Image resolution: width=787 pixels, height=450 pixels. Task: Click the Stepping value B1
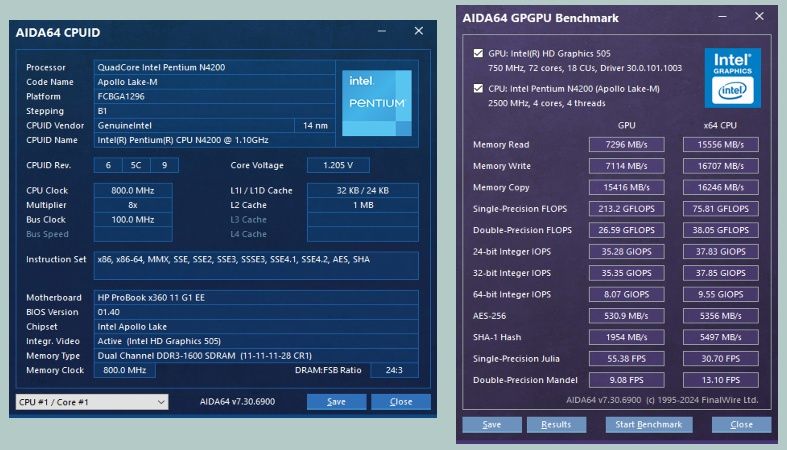(x=214, y=111)
